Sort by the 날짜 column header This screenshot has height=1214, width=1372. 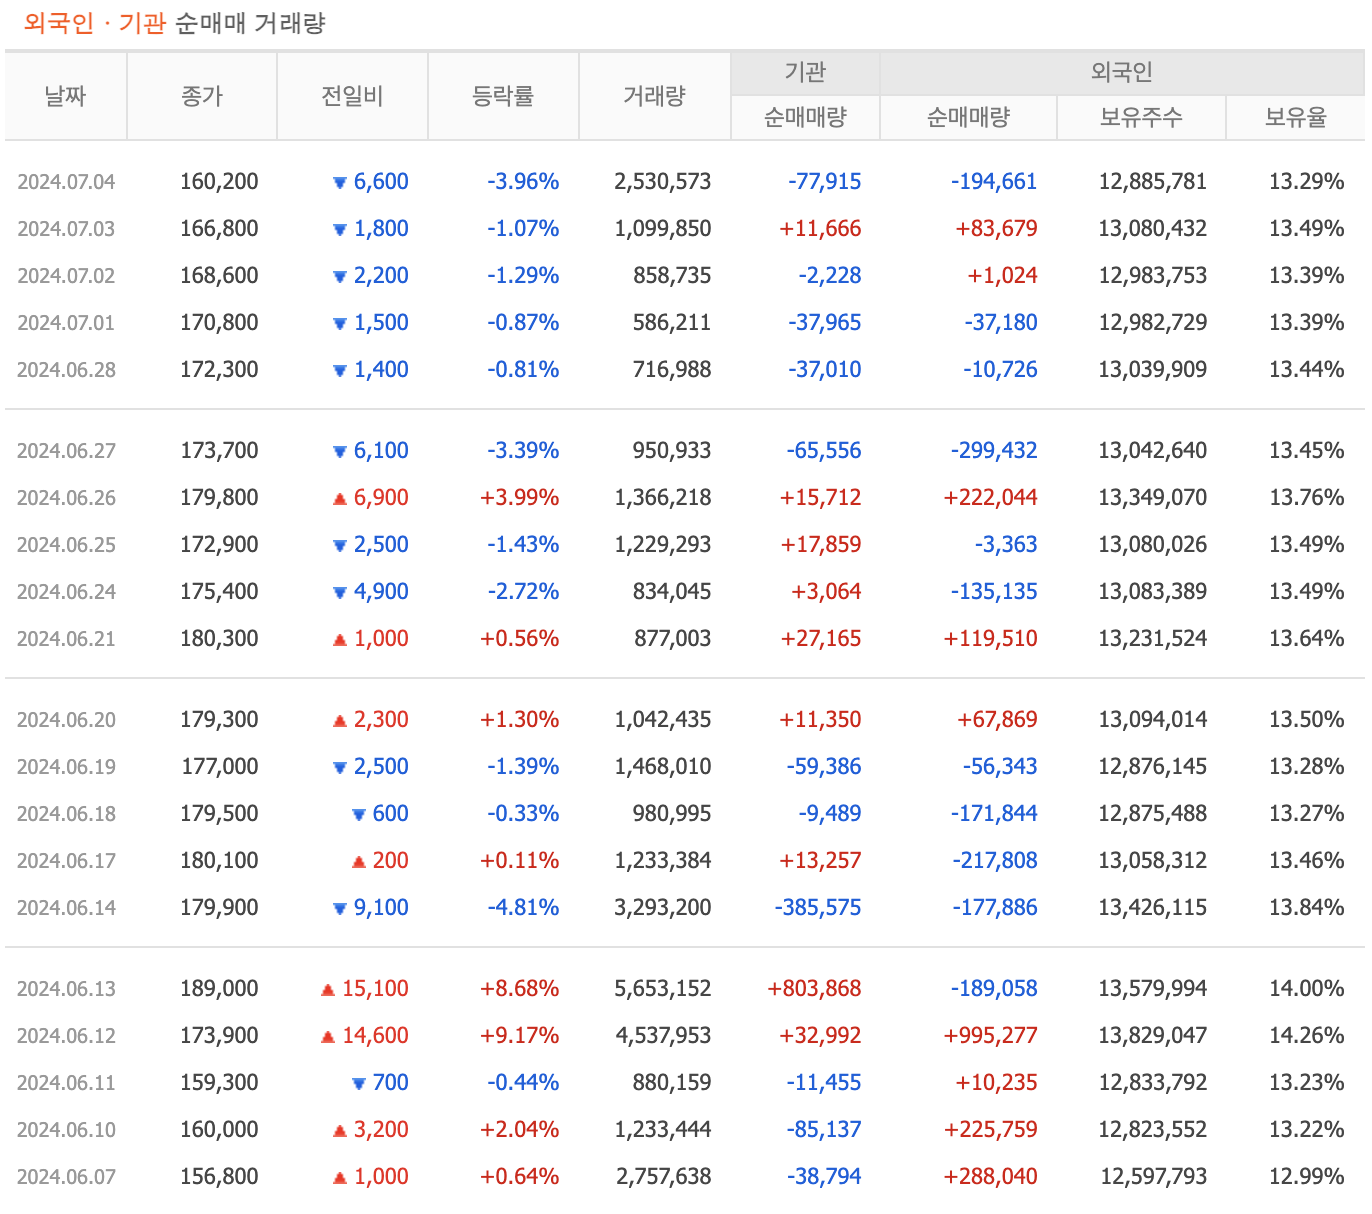[x=65, y=95]
